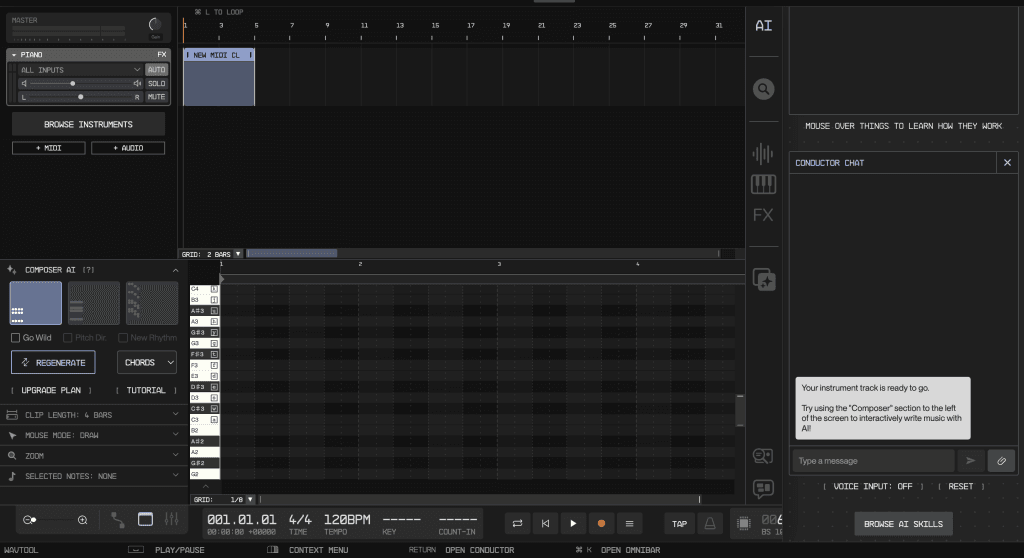Adjust the Piano track volume slider
The width and height of the screenshot is (1024, 558).
(72, 84)
